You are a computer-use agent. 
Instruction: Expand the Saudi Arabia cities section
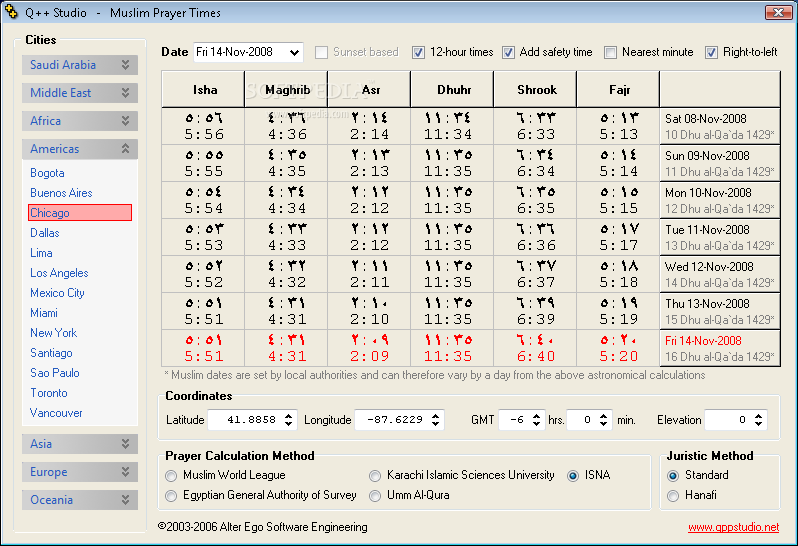click(80, 65)
